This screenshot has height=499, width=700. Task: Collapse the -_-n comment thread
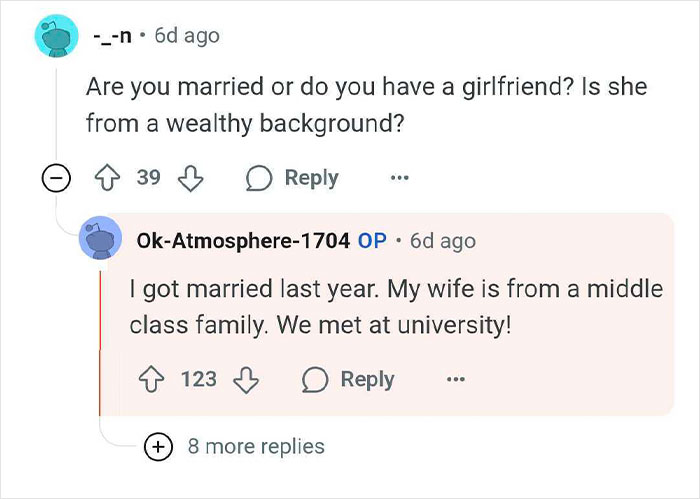pos(56,179)
